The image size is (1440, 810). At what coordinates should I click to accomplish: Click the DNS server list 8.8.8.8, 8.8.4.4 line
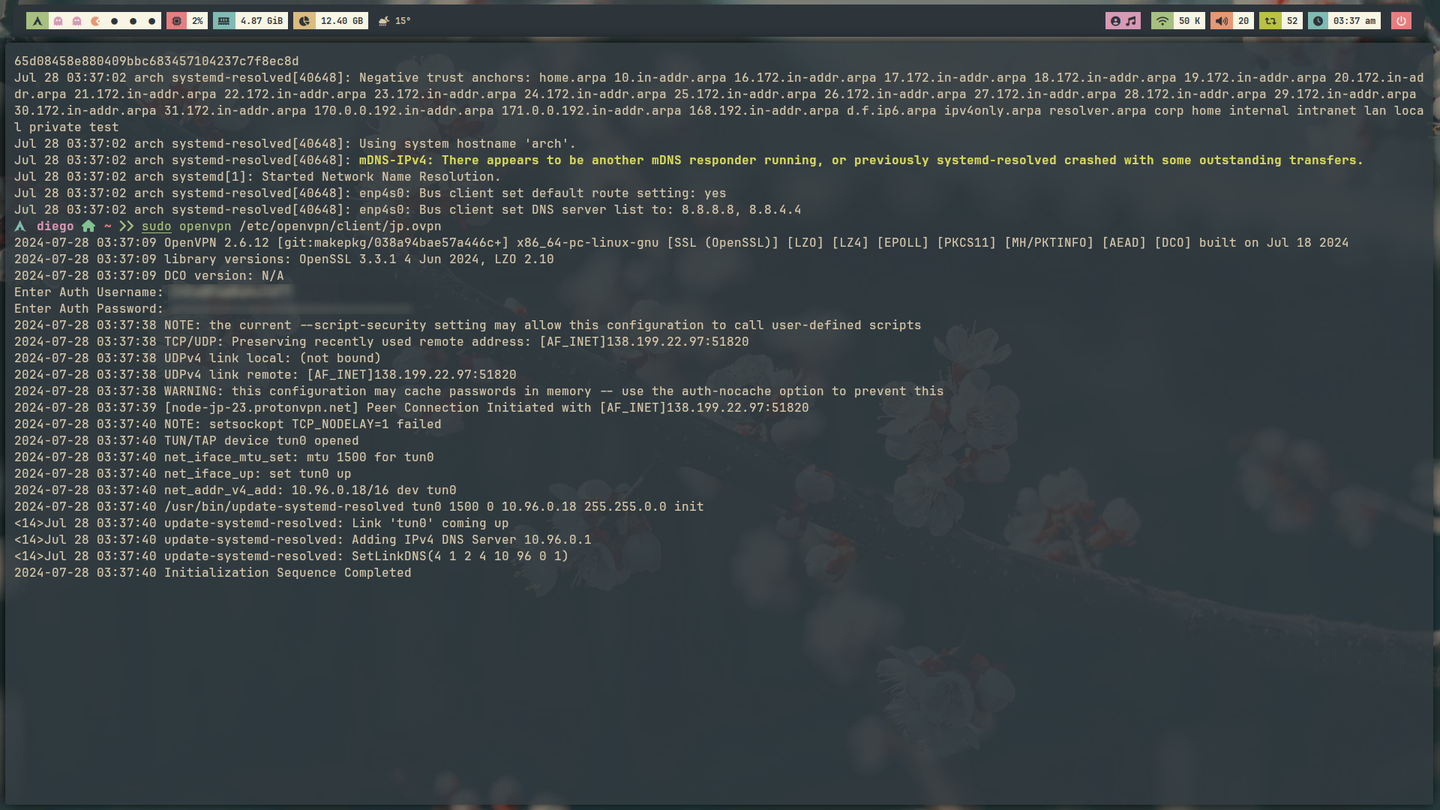point(408,210)
